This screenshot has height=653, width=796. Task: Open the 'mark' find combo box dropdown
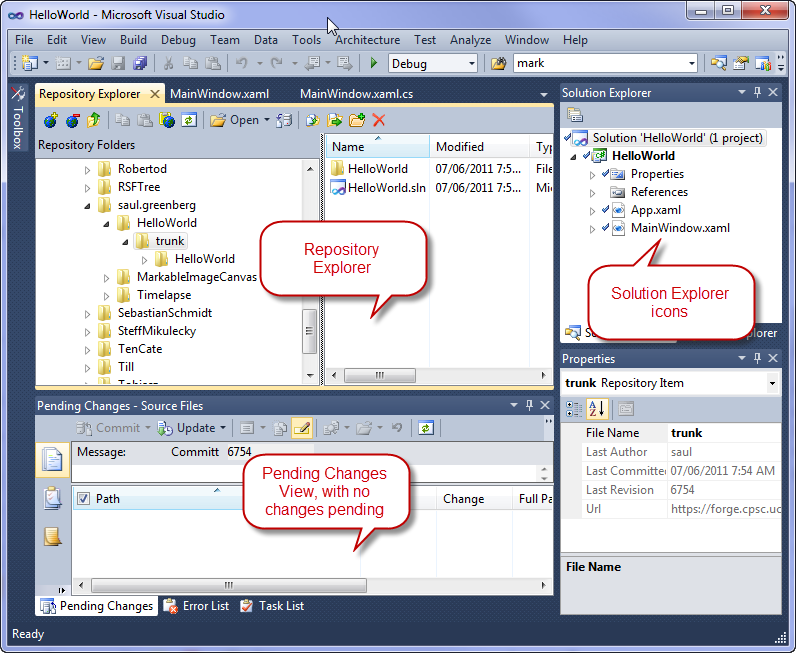(691, 63)
